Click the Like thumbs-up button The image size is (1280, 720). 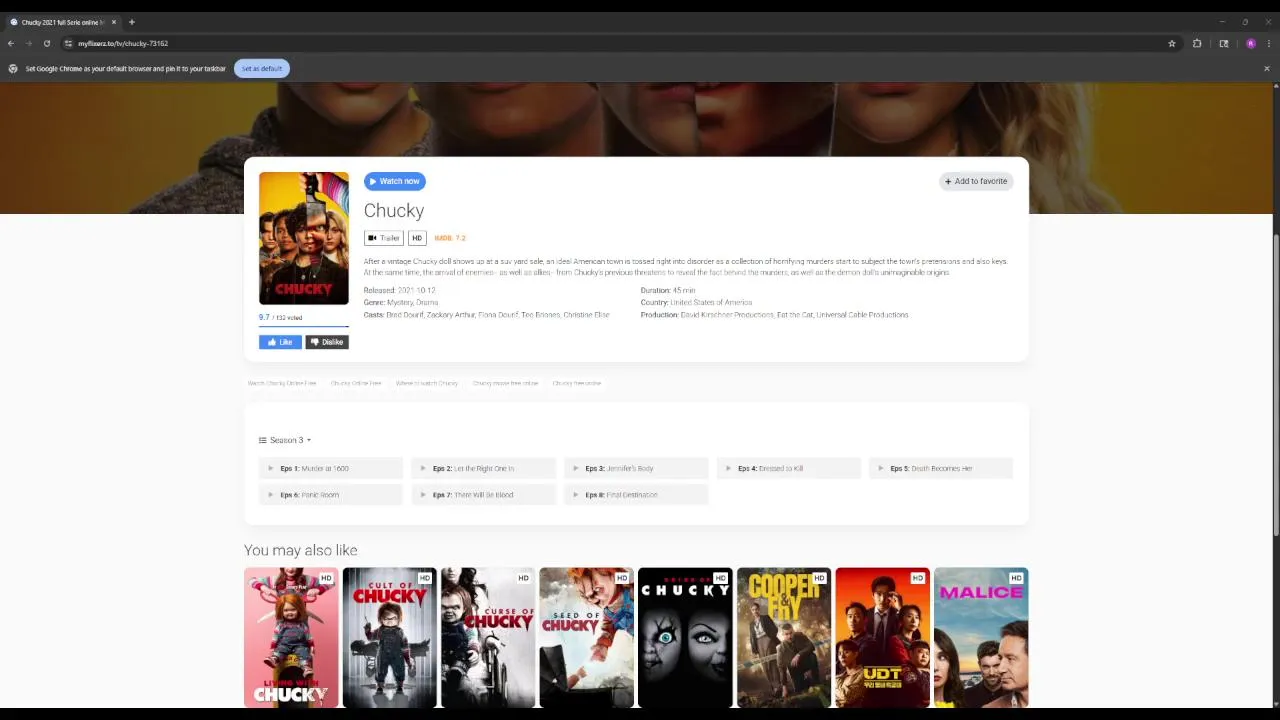tap(280, 342)
